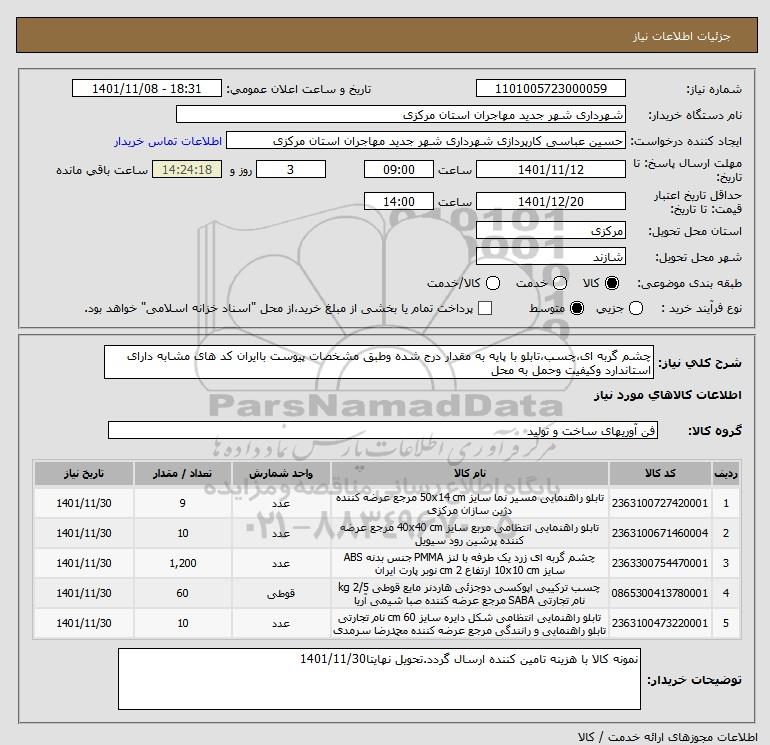The height and width of the screenshot is (745, 770).
Task: Click the yellow cat-eye PMMA item name
Action: (x=470, y=563)
